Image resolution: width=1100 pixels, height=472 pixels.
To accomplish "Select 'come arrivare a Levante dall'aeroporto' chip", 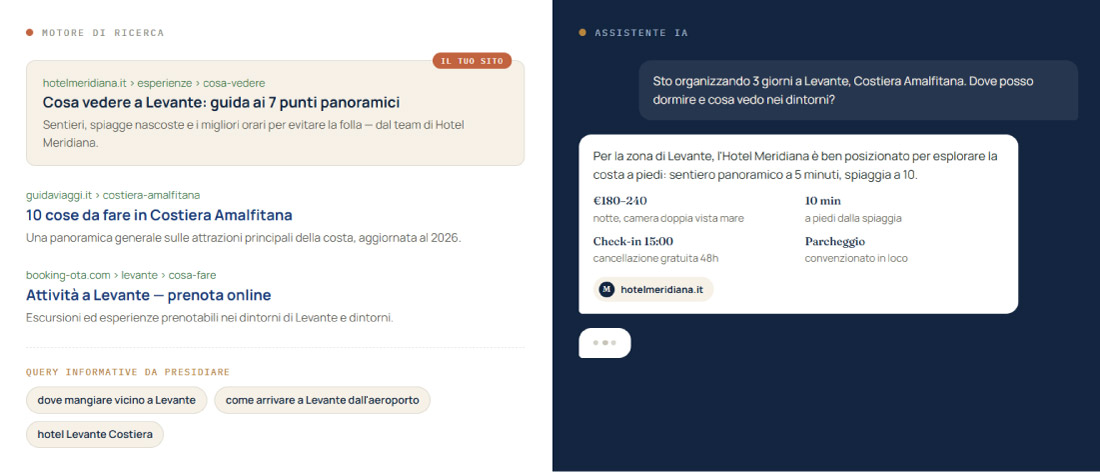I will click(322, 400).
